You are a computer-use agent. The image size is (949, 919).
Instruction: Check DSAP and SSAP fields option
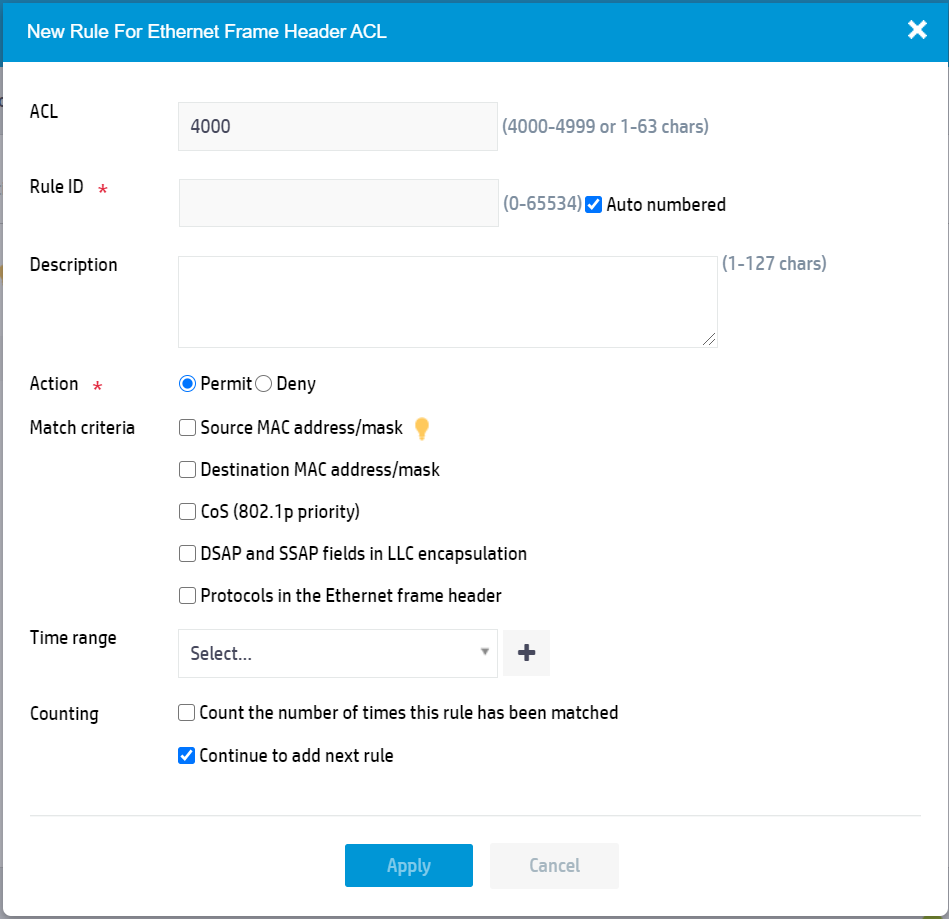[187, 553]
